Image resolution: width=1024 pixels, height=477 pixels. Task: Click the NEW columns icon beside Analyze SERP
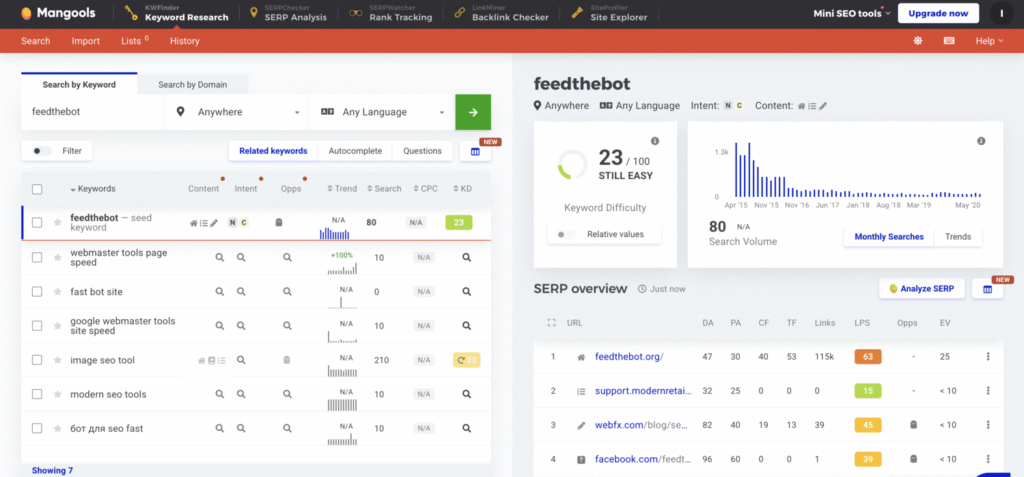pos(987,289)
